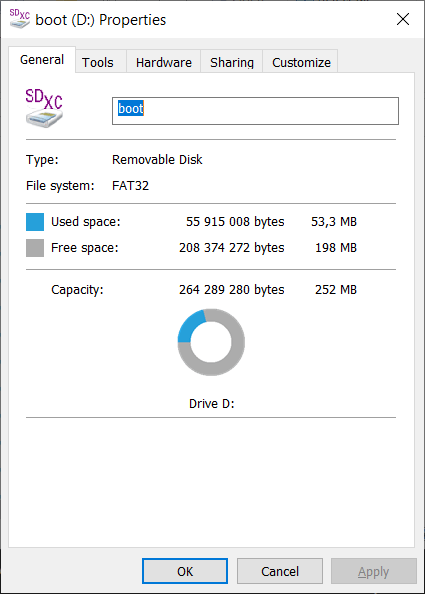Open the Hardware tab
The height and width of the screenshot is (594, 425).
click(x=164, y=62)
